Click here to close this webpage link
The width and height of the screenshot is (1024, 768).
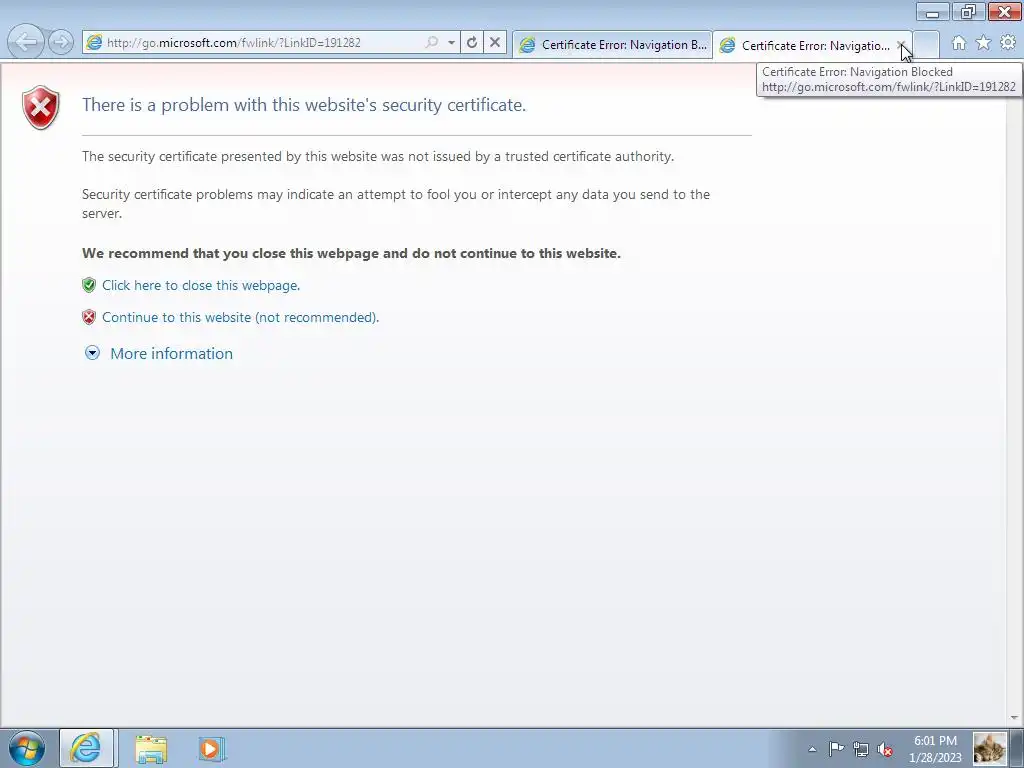pos(201,285)
